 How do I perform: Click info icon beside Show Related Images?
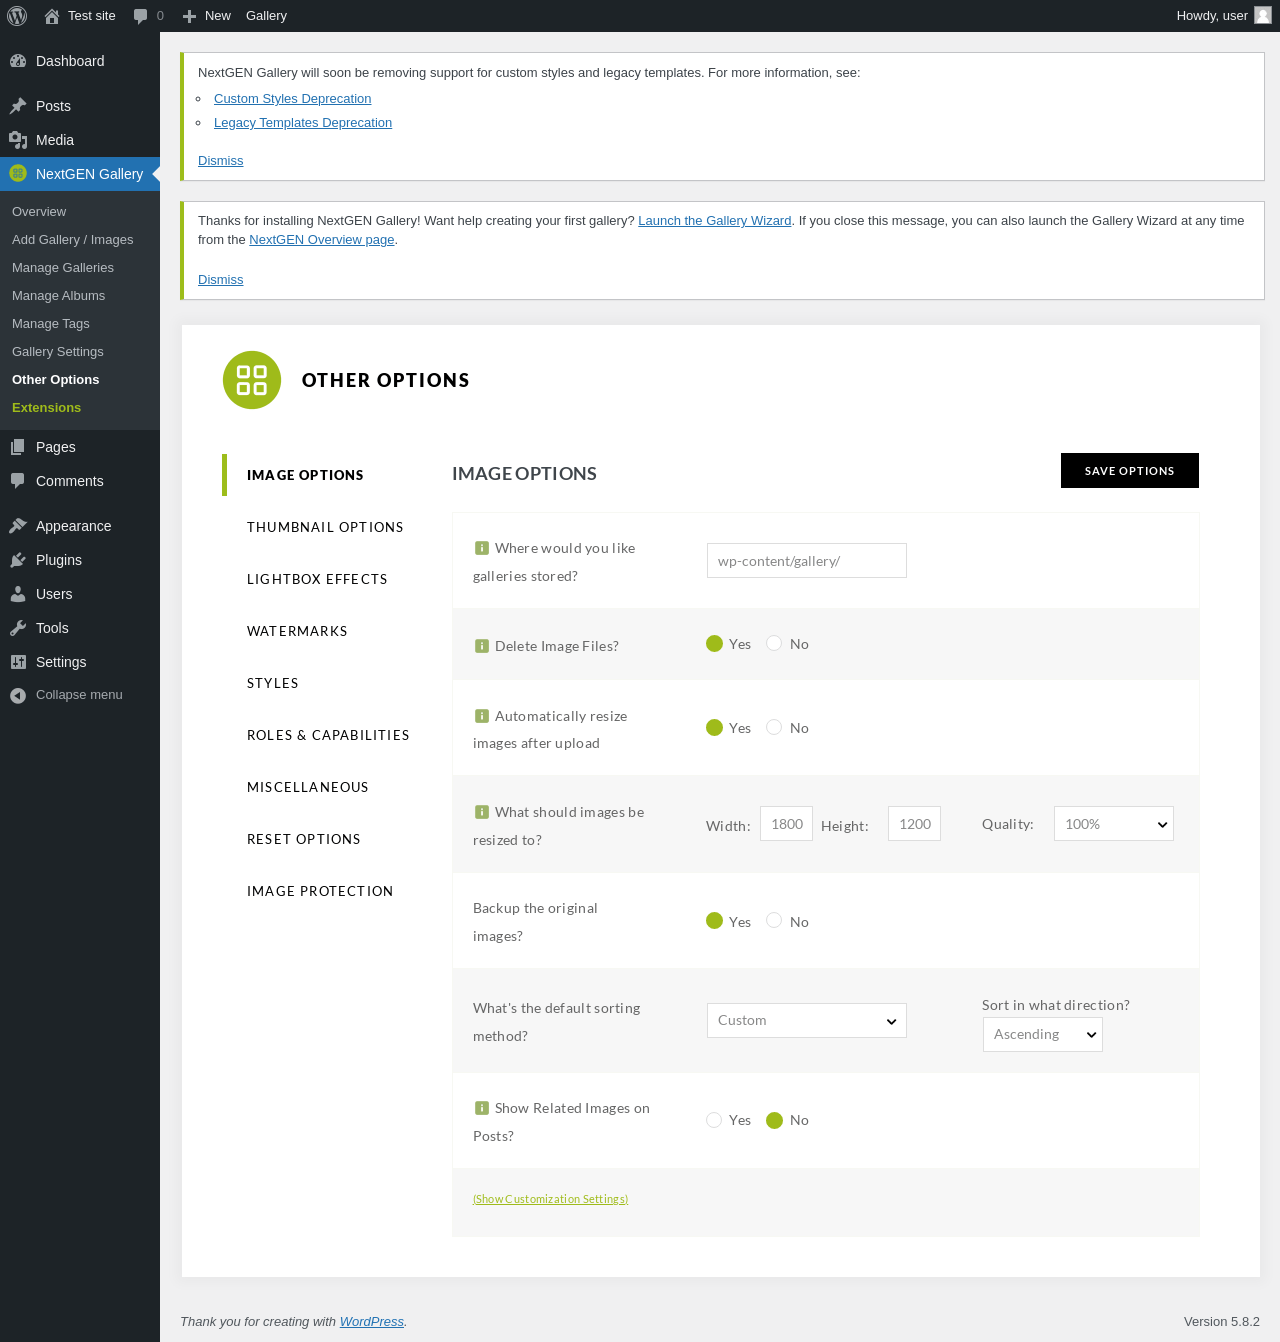tap(481, 1108)
